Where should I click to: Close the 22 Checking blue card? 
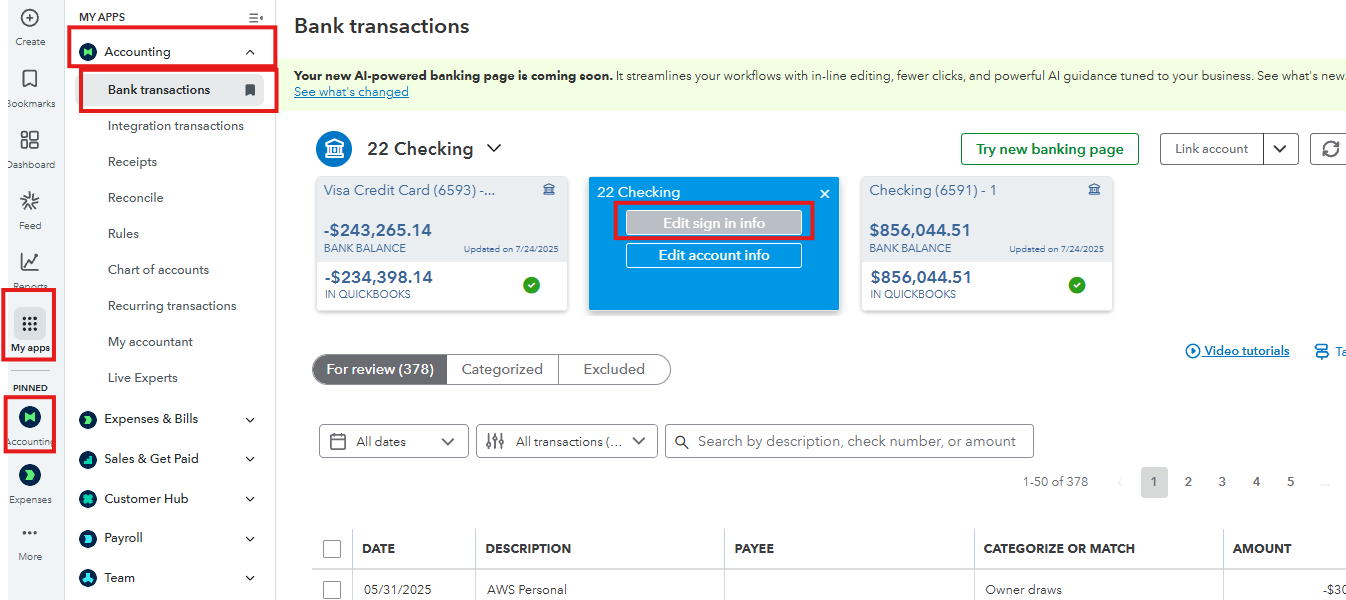(824, 194)
